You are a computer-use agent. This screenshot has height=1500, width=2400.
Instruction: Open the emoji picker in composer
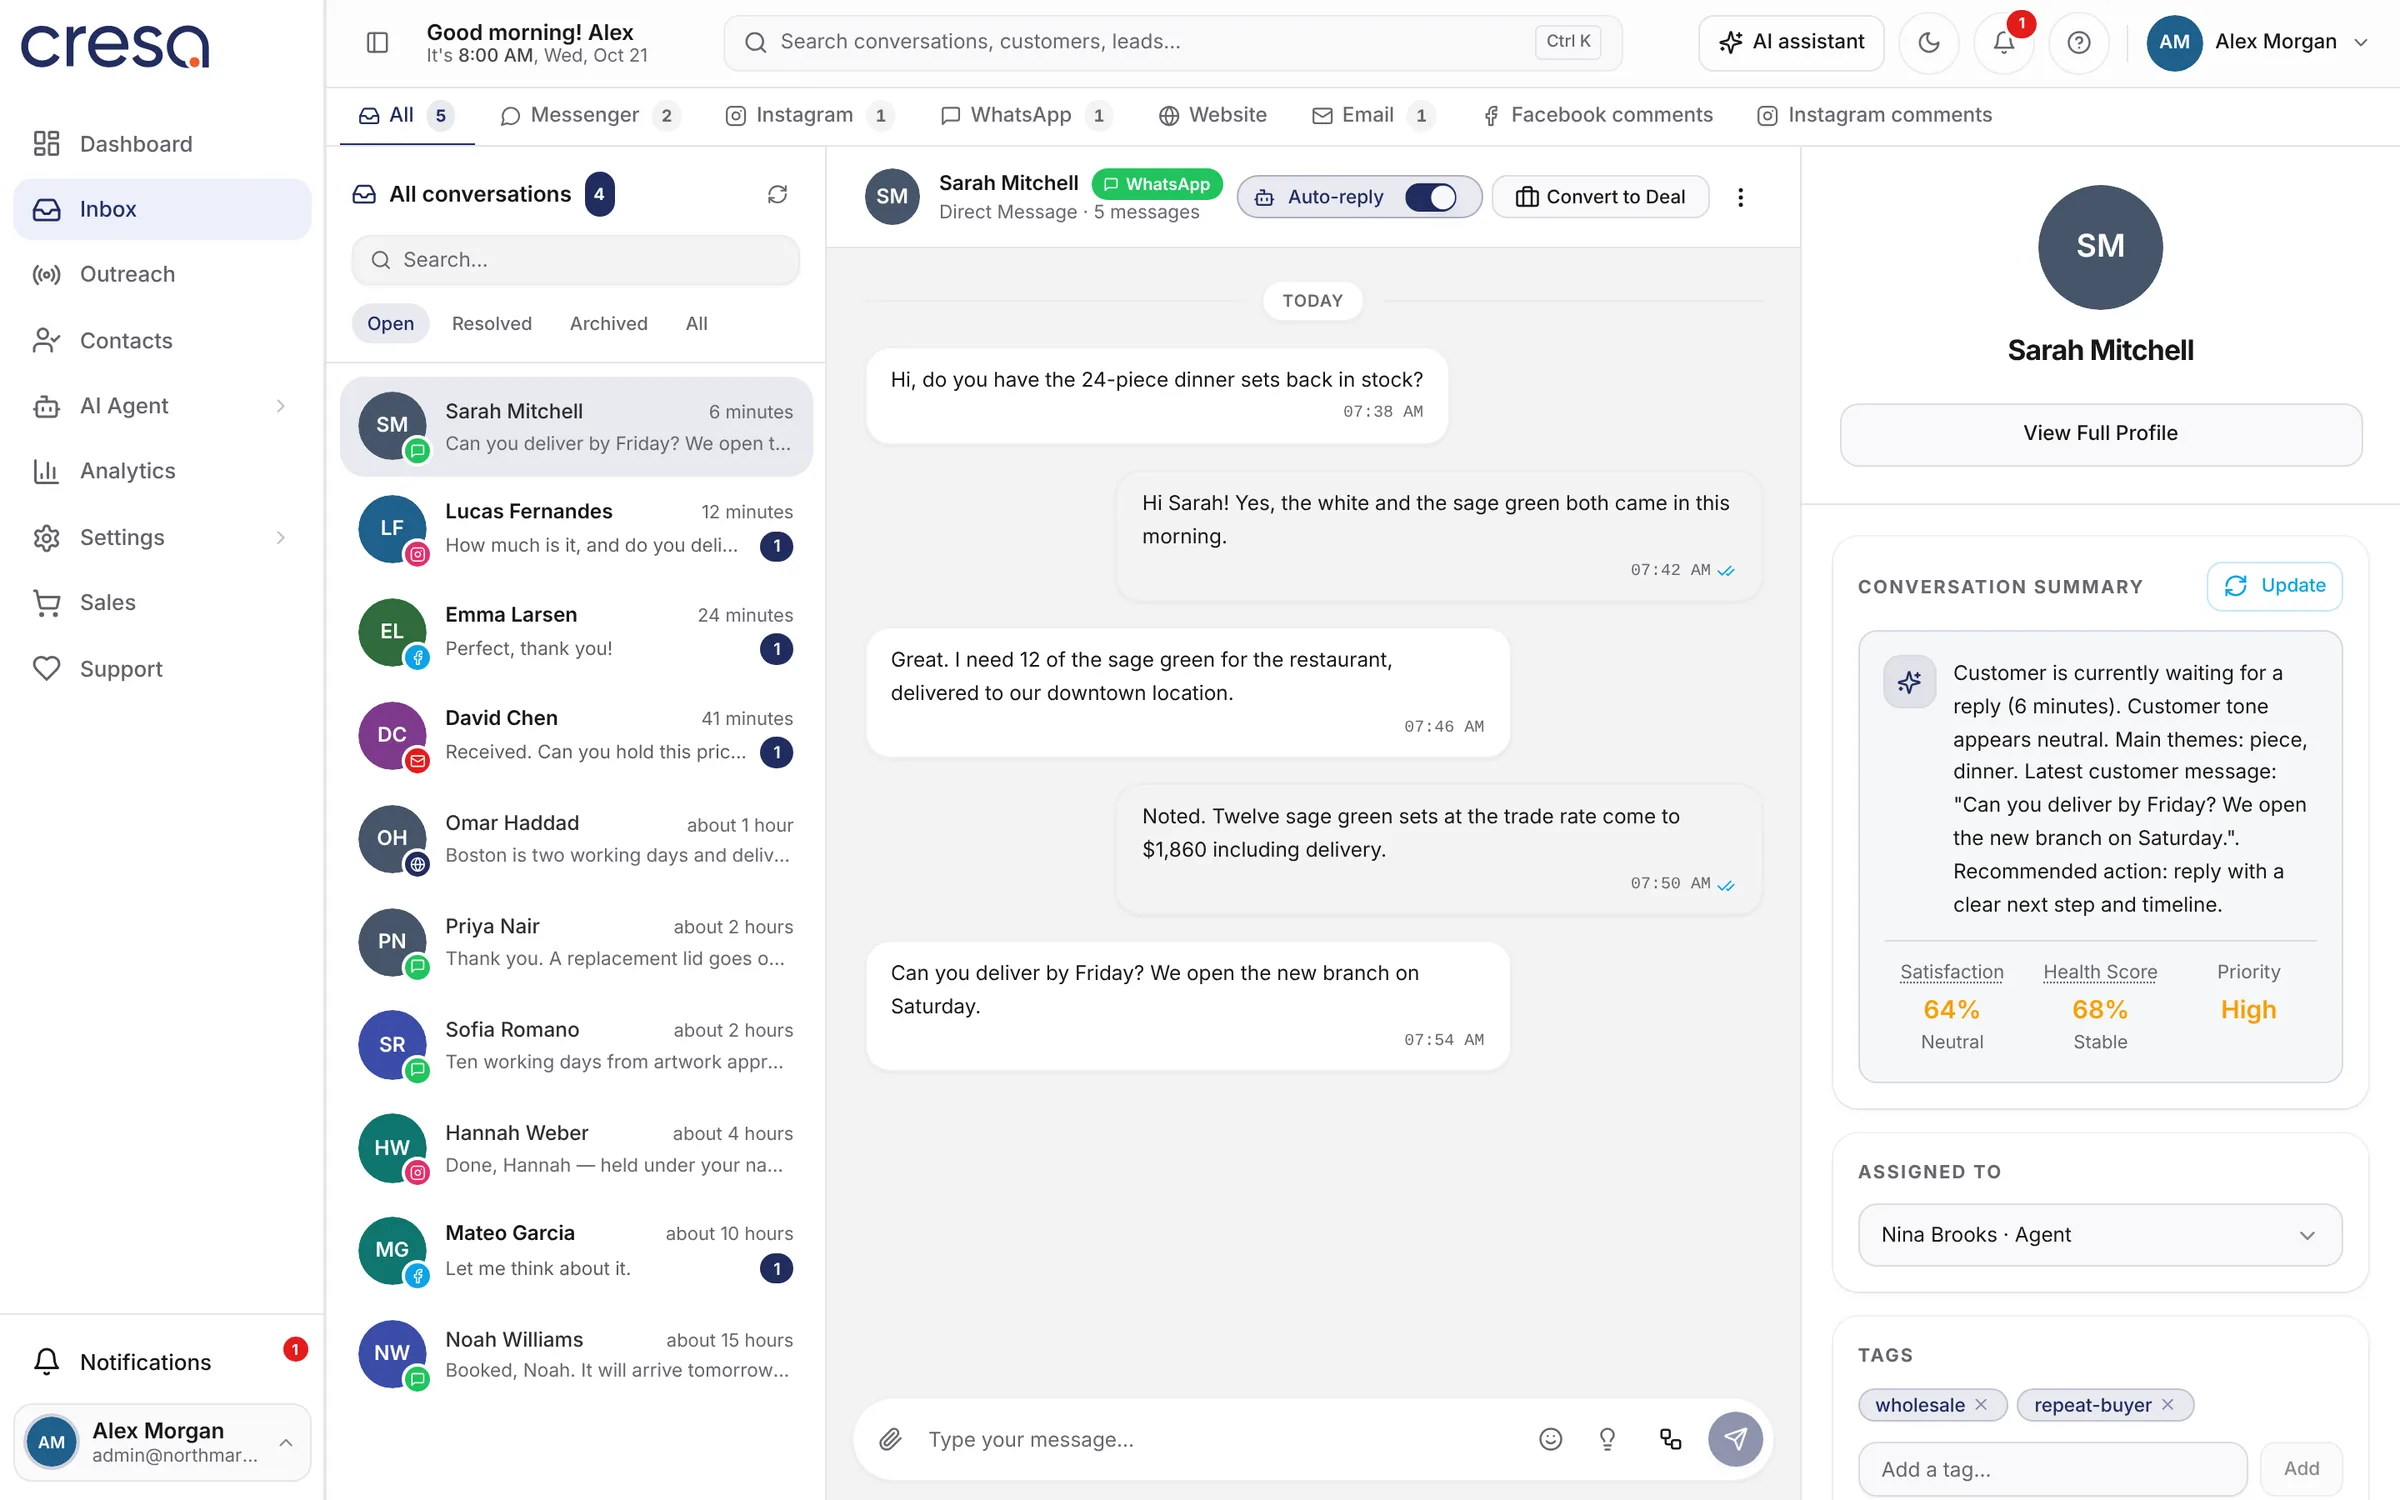(x=1550, y=1439)
